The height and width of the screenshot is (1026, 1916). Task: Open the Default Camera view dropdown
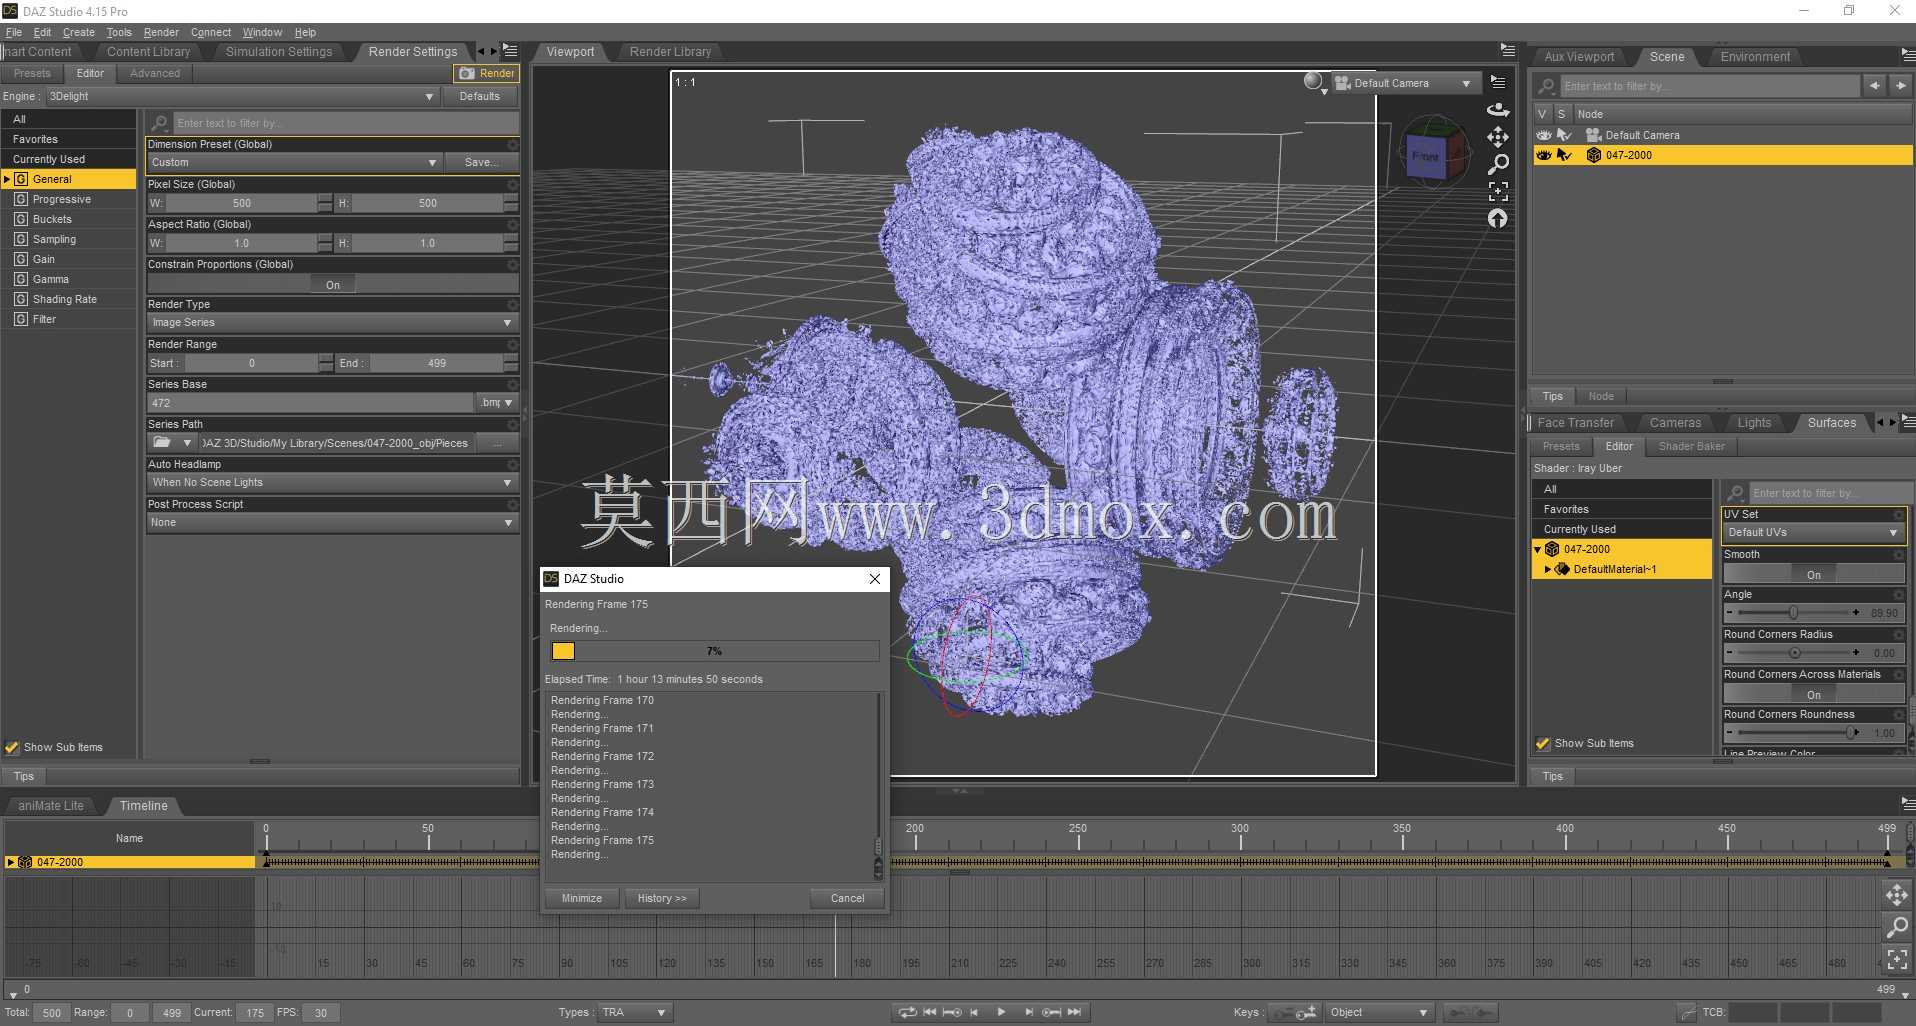[x=1404, y=83]
